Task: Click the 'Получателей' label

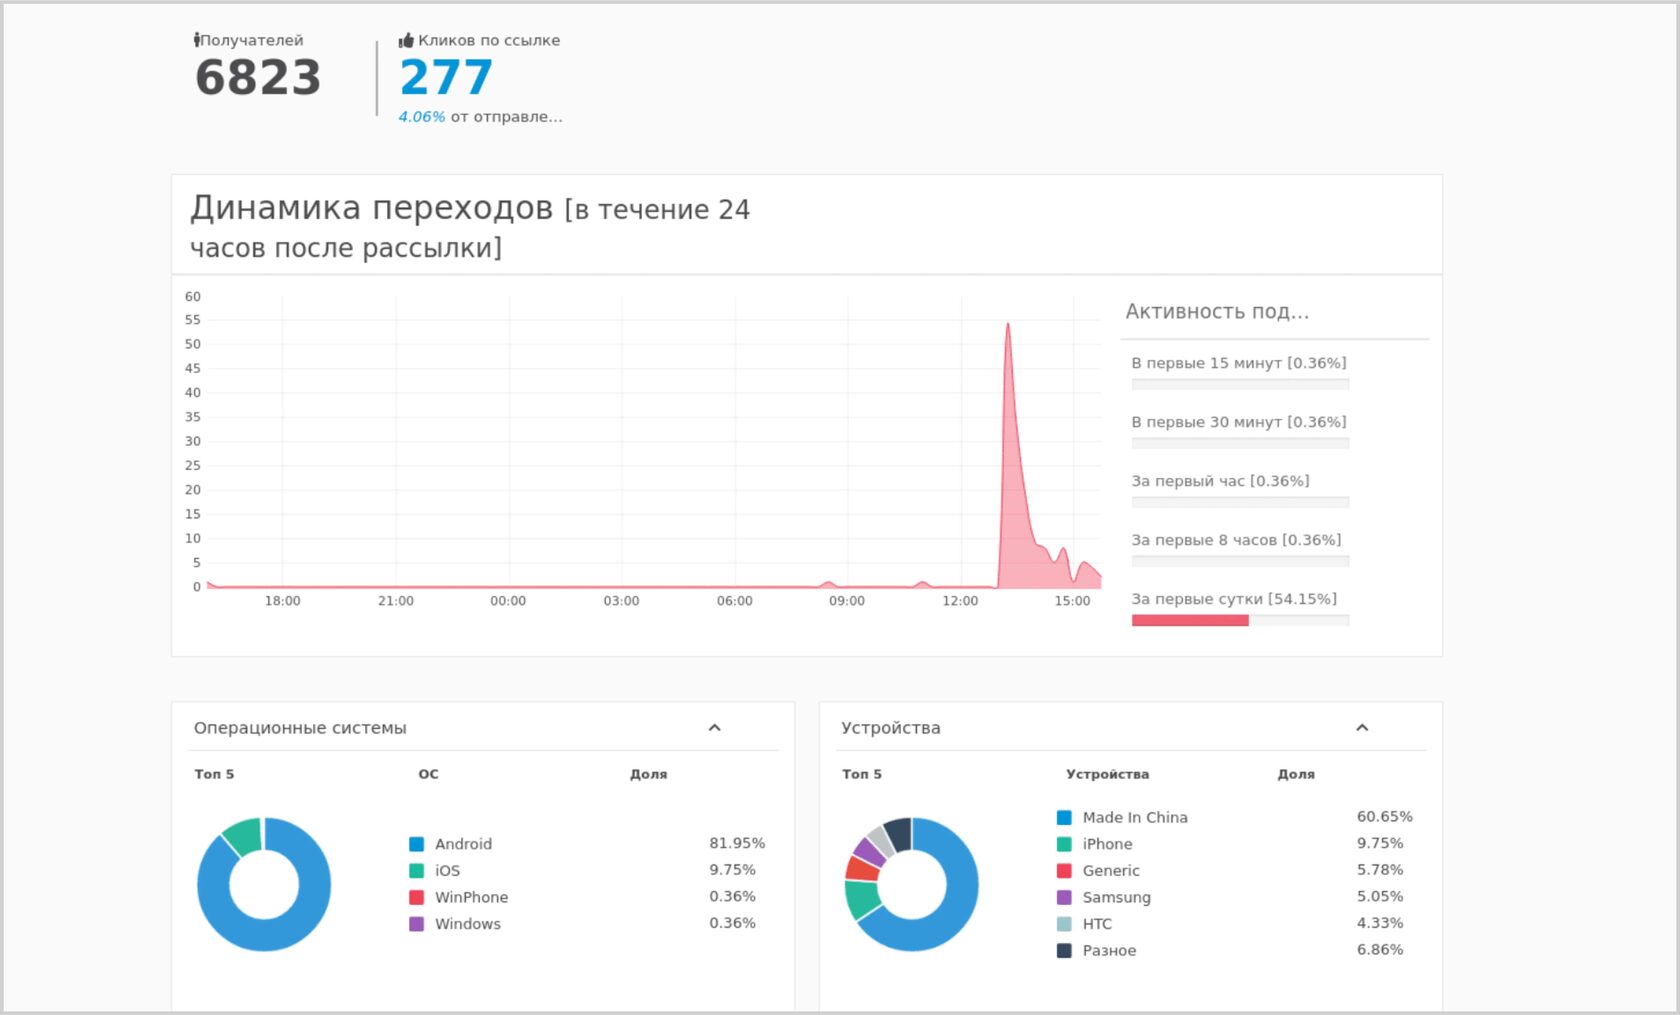Action: [252, 40]
